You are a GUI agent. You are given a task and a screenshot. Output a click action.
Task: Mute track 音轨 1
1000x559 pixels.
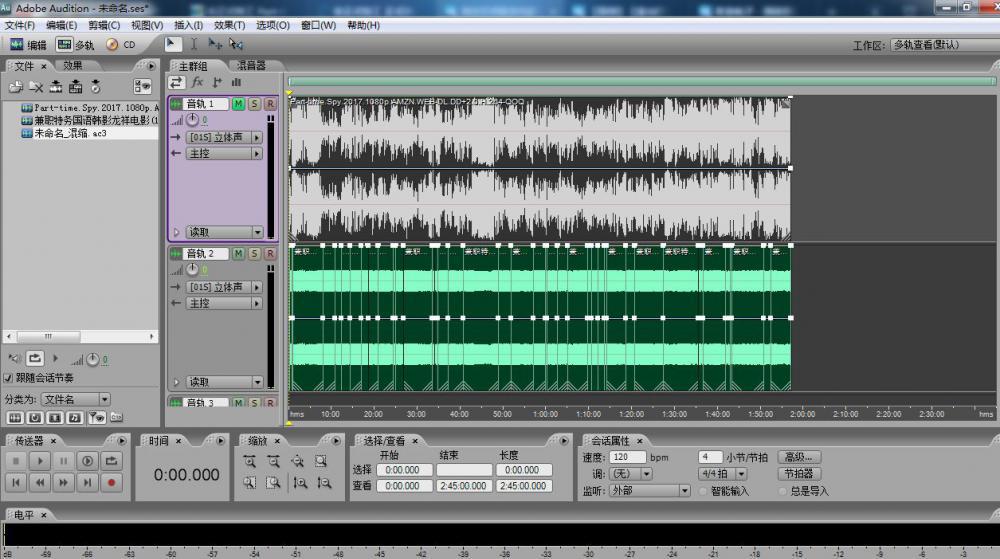[239, 103]
